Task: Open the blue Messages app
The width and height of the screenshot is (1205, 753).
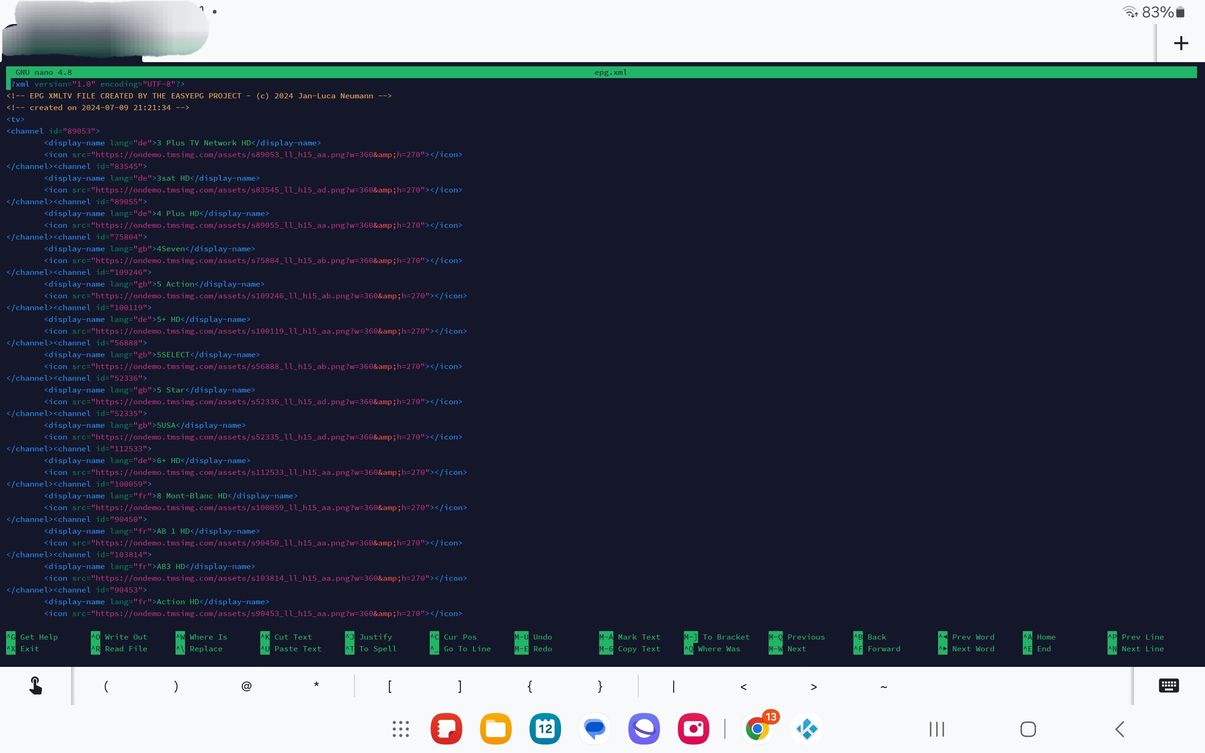Action: tap(595, 729)
